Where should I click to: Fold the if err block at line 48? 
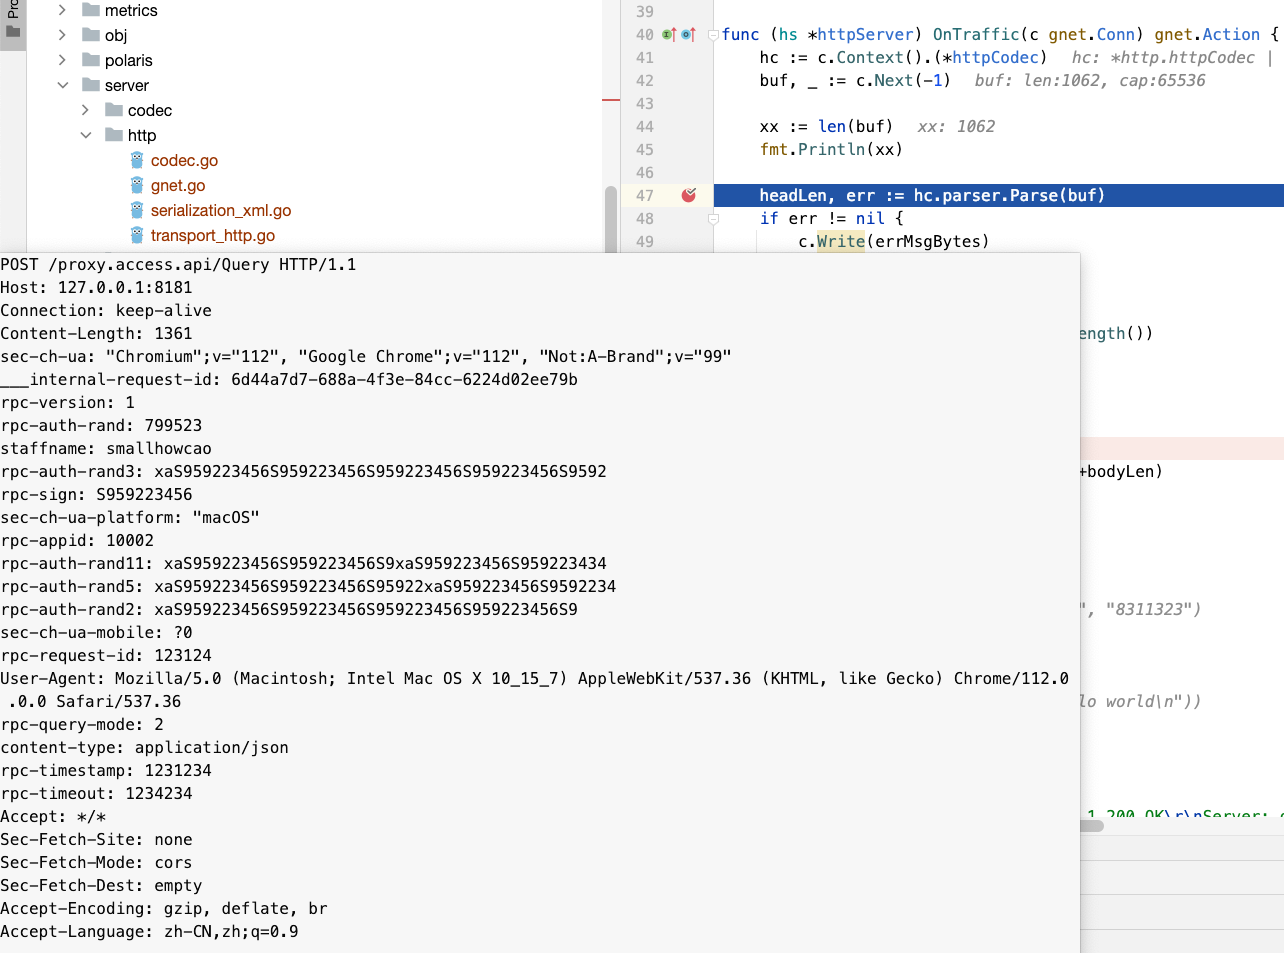point(712,218)
